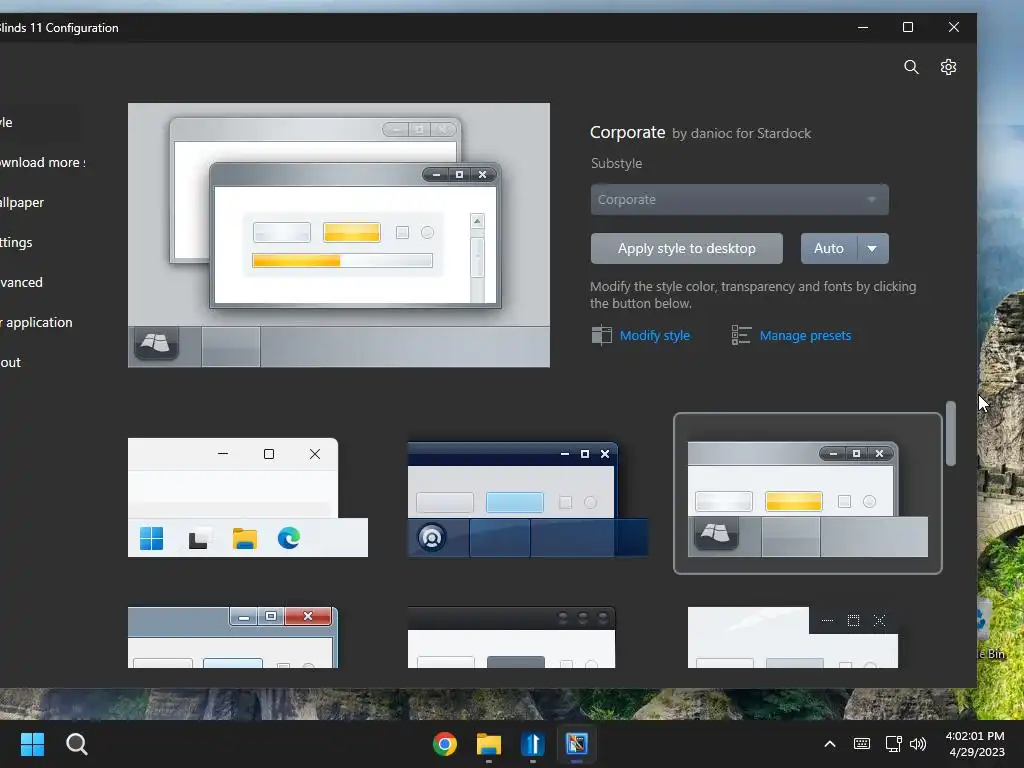Apply style to desktop
Viewport: 1024px width, 768px height.
(686, 249)
